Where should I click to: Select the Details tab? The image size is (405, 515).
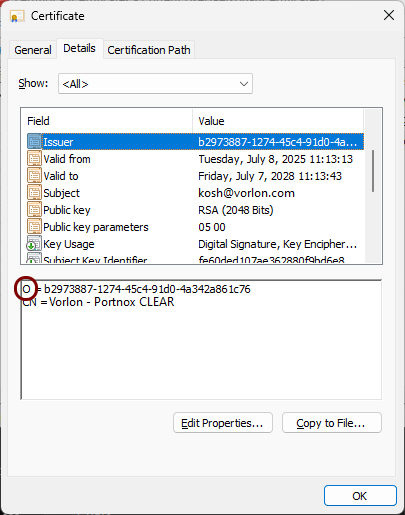pyautogui.click(x=79, y=49)
